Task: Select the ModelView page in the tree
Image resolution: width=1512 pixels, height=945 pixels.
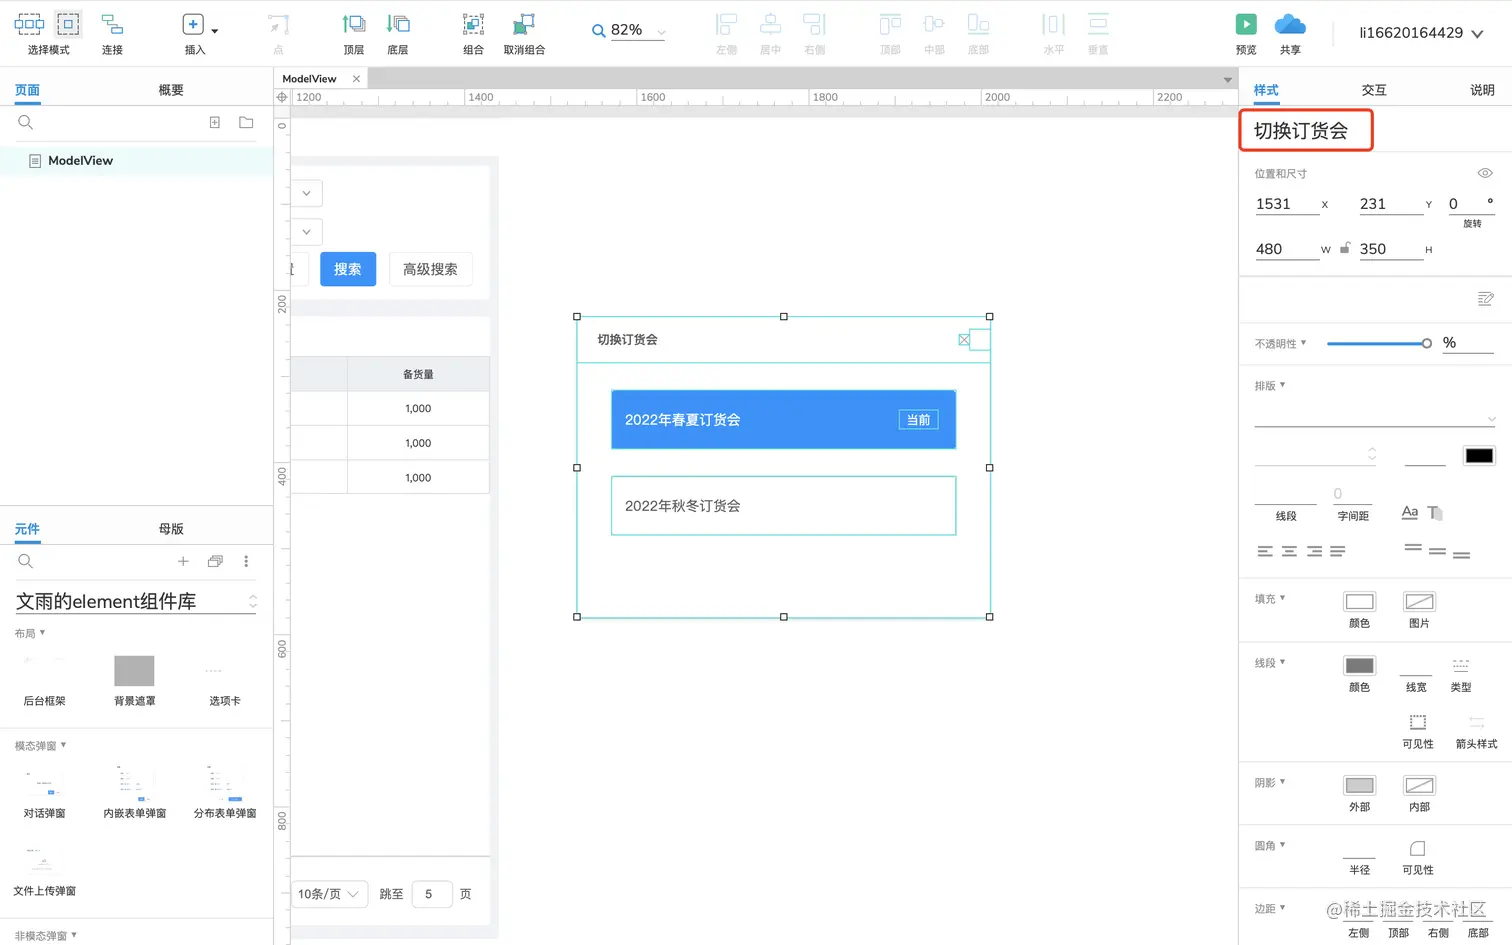Action: point(137,160)
